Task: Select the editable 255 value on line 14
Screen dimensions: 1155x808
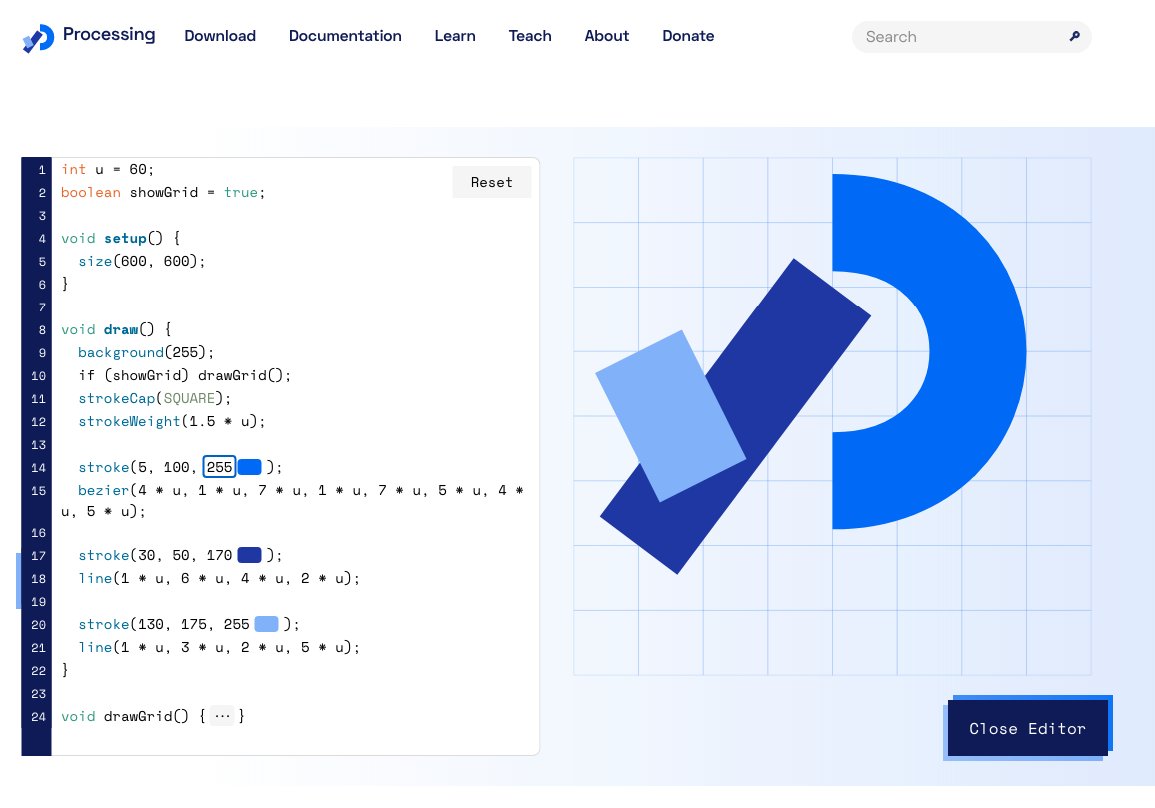Action: [x=219, y=467]
